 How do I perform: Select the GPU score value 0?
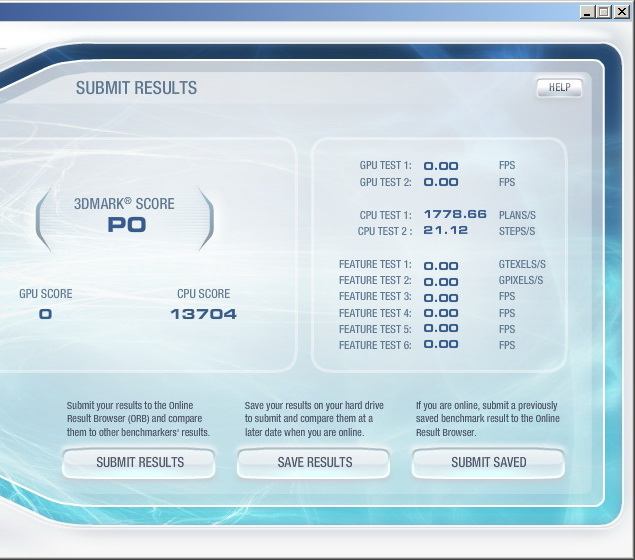pos(45,314)
